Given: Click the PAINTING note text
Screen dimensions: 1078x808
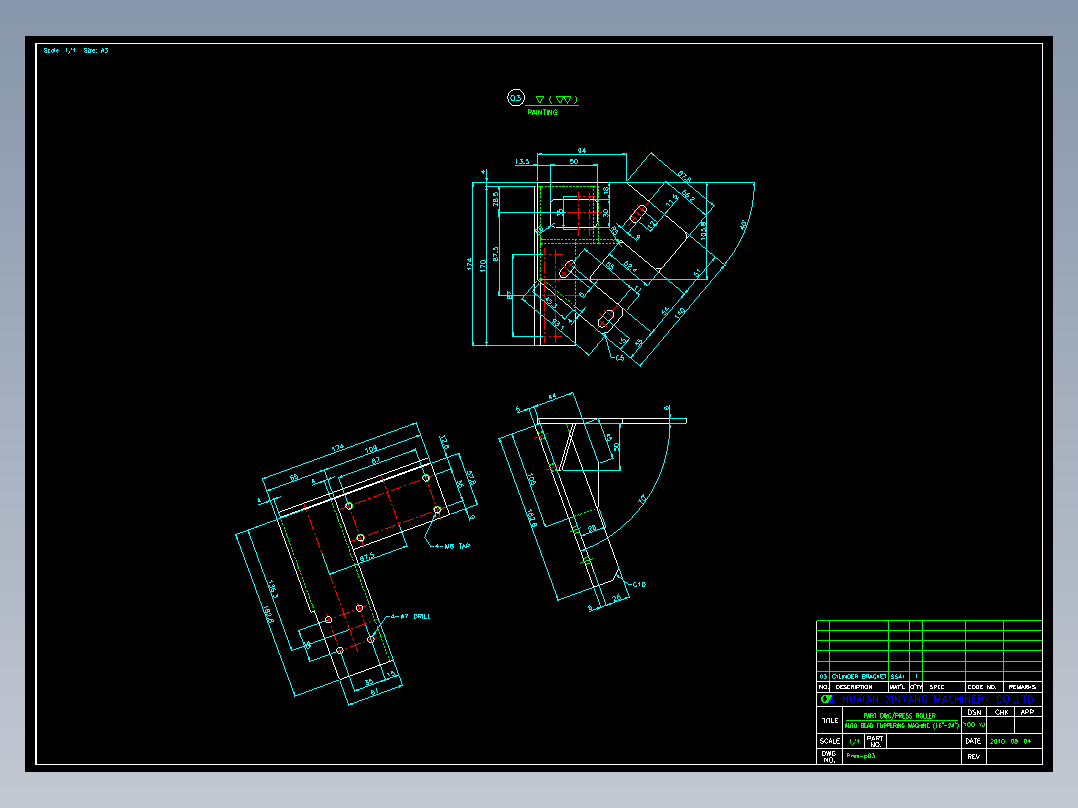Looking at the screenshot, I should click(542, 112).
